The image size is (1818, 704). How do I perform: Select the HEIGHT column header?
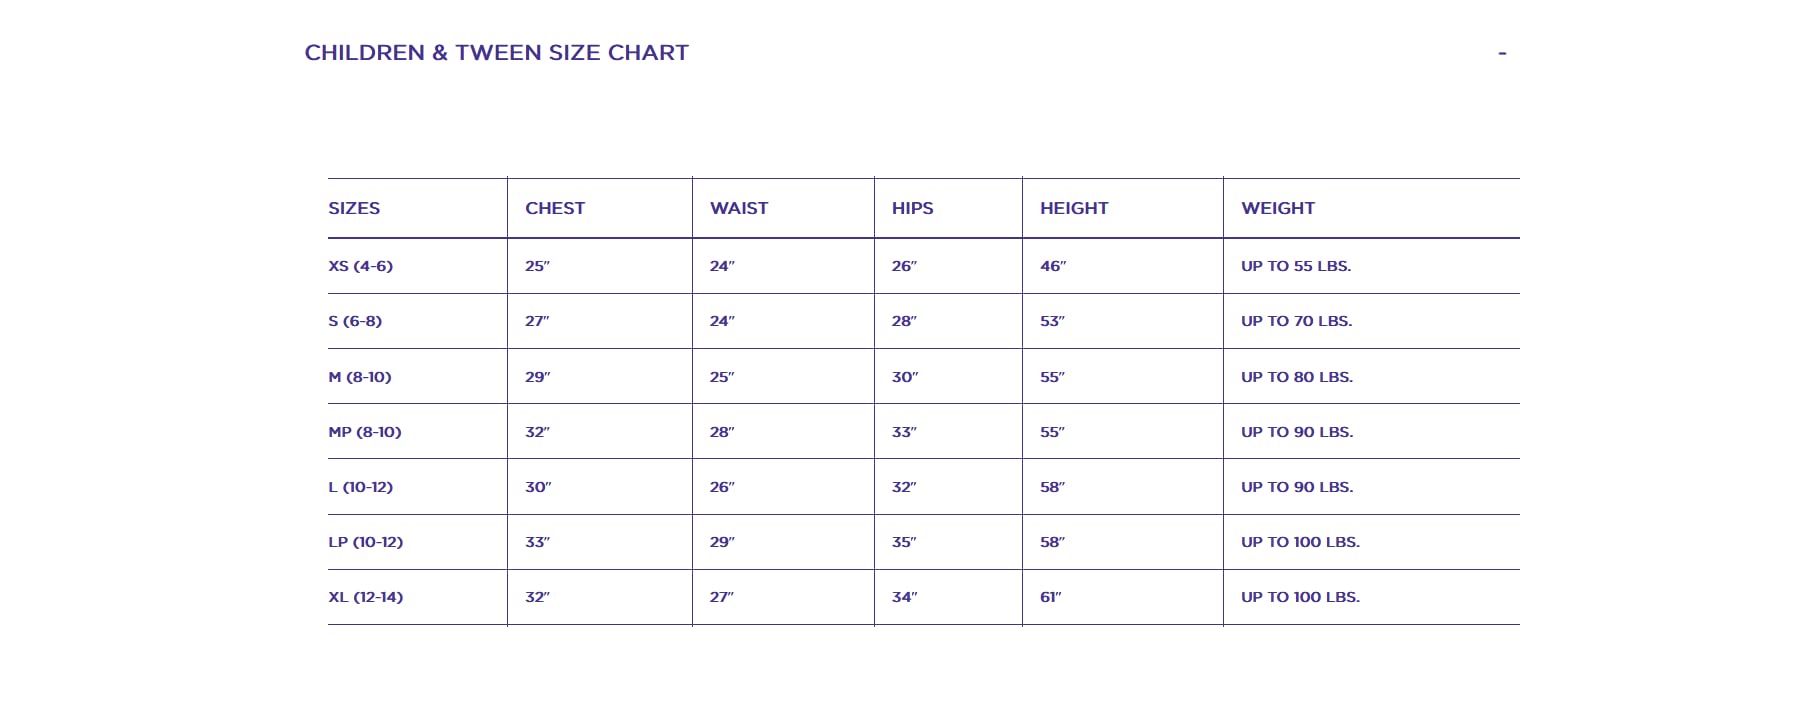point(1074,208)
